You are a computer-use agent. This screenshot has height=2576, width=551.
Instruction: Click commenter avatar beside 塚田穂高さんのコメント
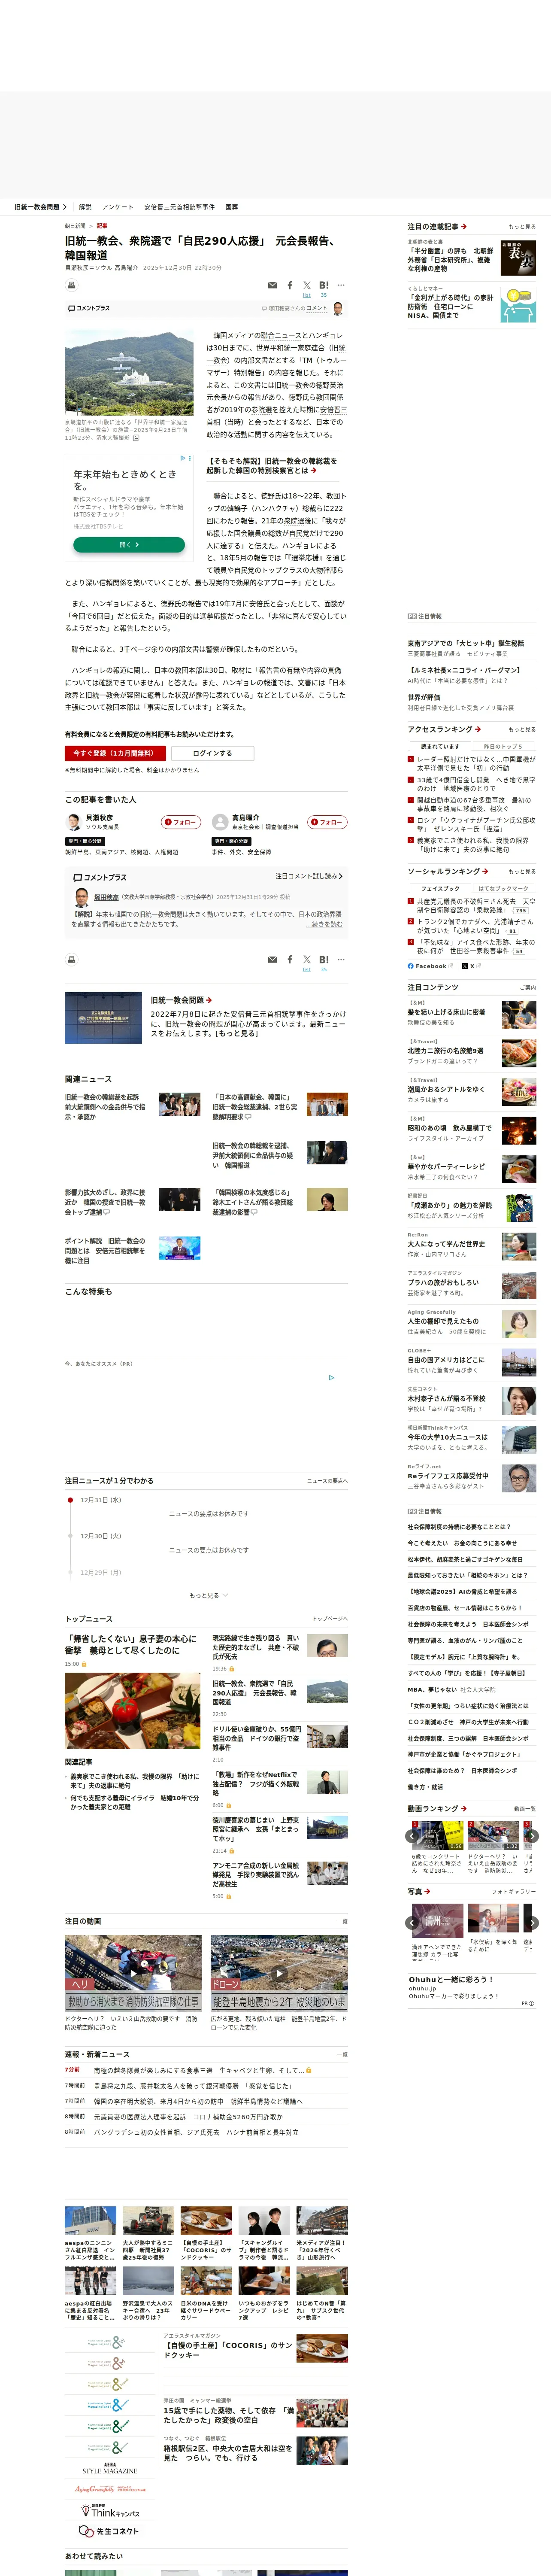(338, 308)
